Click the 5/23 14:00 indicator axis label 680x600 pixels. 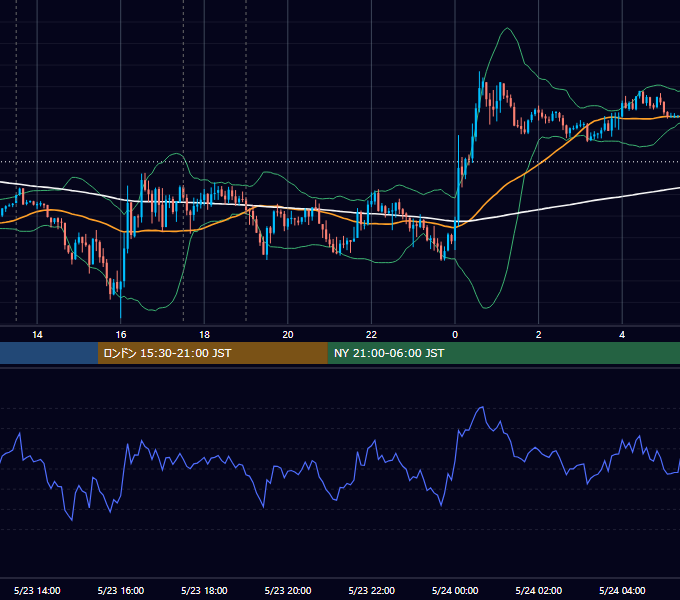pyautogui.click(x=37, y=590)
